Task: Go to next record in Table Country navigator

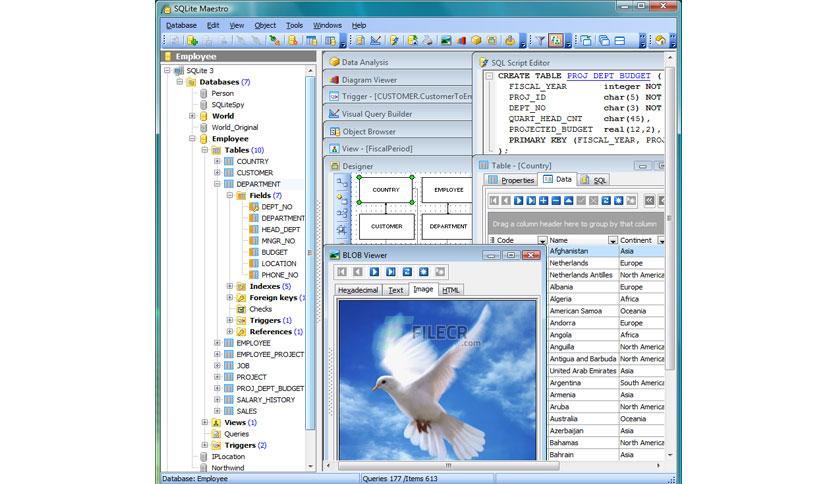Action: tap(518, 200)
